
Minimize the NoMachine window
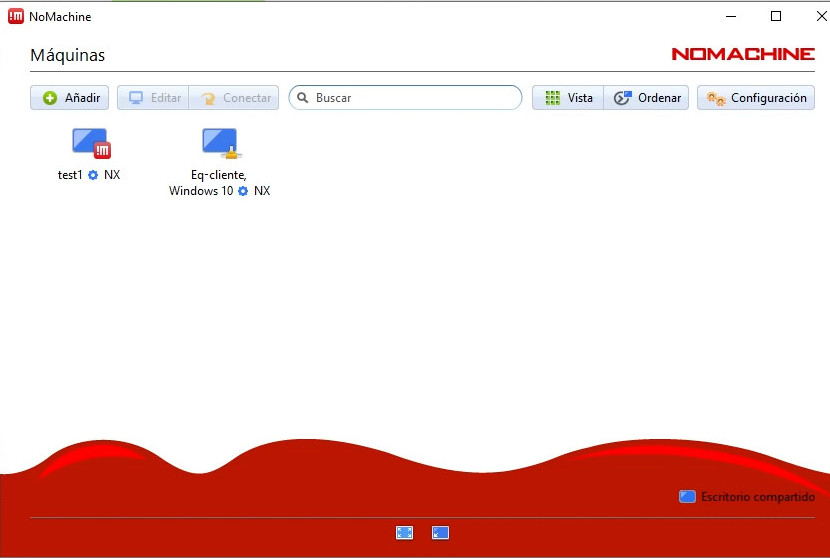730,16
